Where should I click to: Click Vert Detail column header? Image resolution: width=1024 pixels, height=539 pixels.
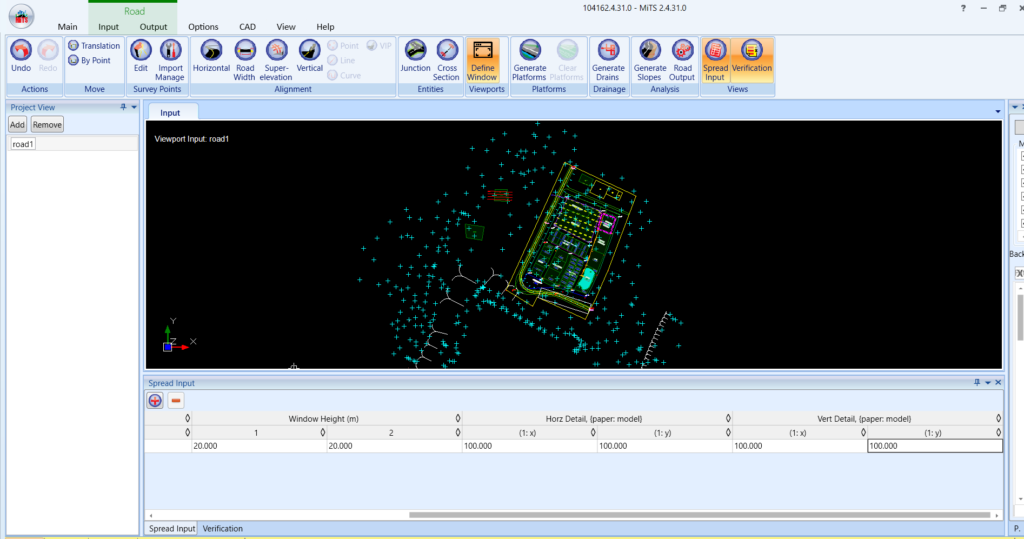[x=864, y=419]
